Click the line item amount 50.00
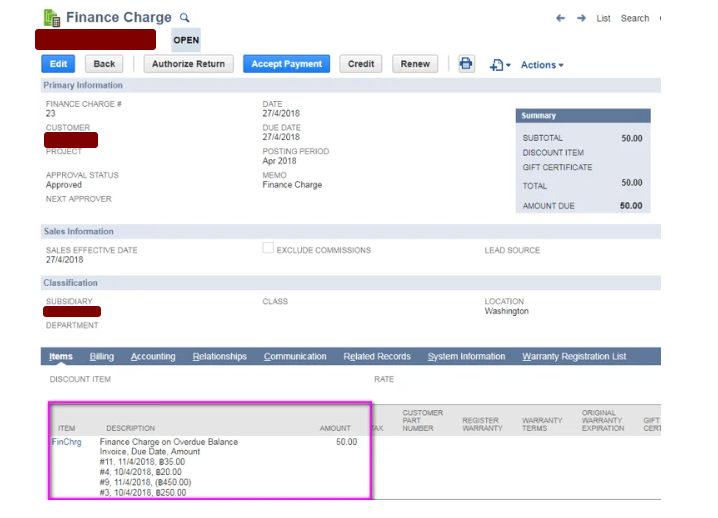Viewport: 718px width, 518px height. [346, 442]
